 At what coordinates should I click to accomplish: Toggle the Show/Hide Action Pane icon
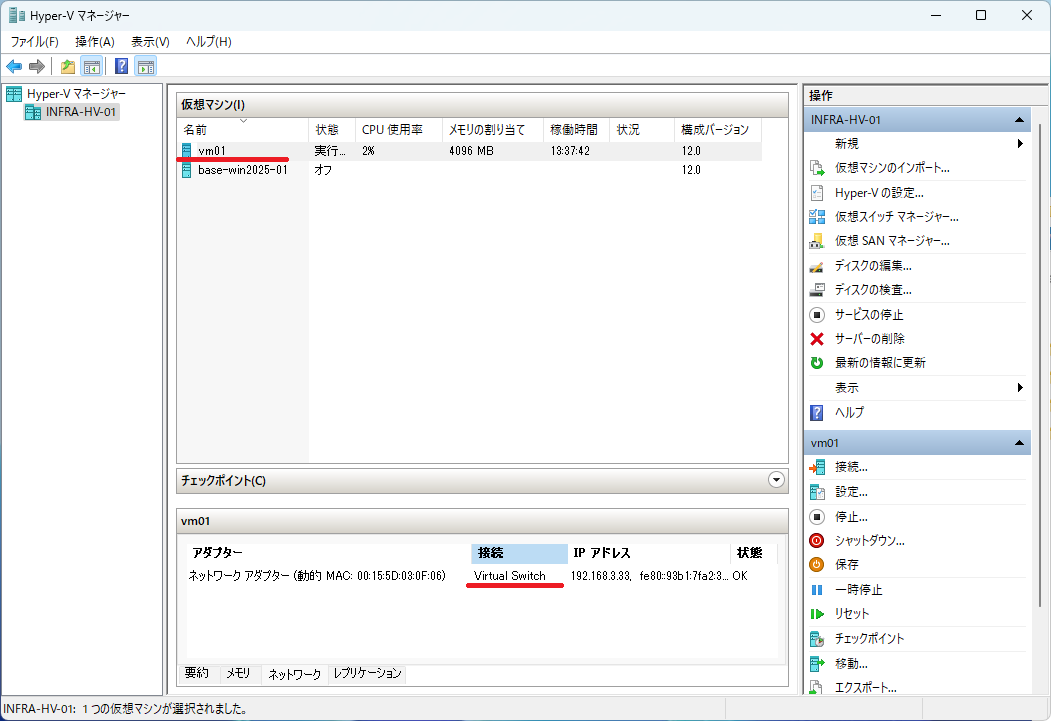point(145,66)
